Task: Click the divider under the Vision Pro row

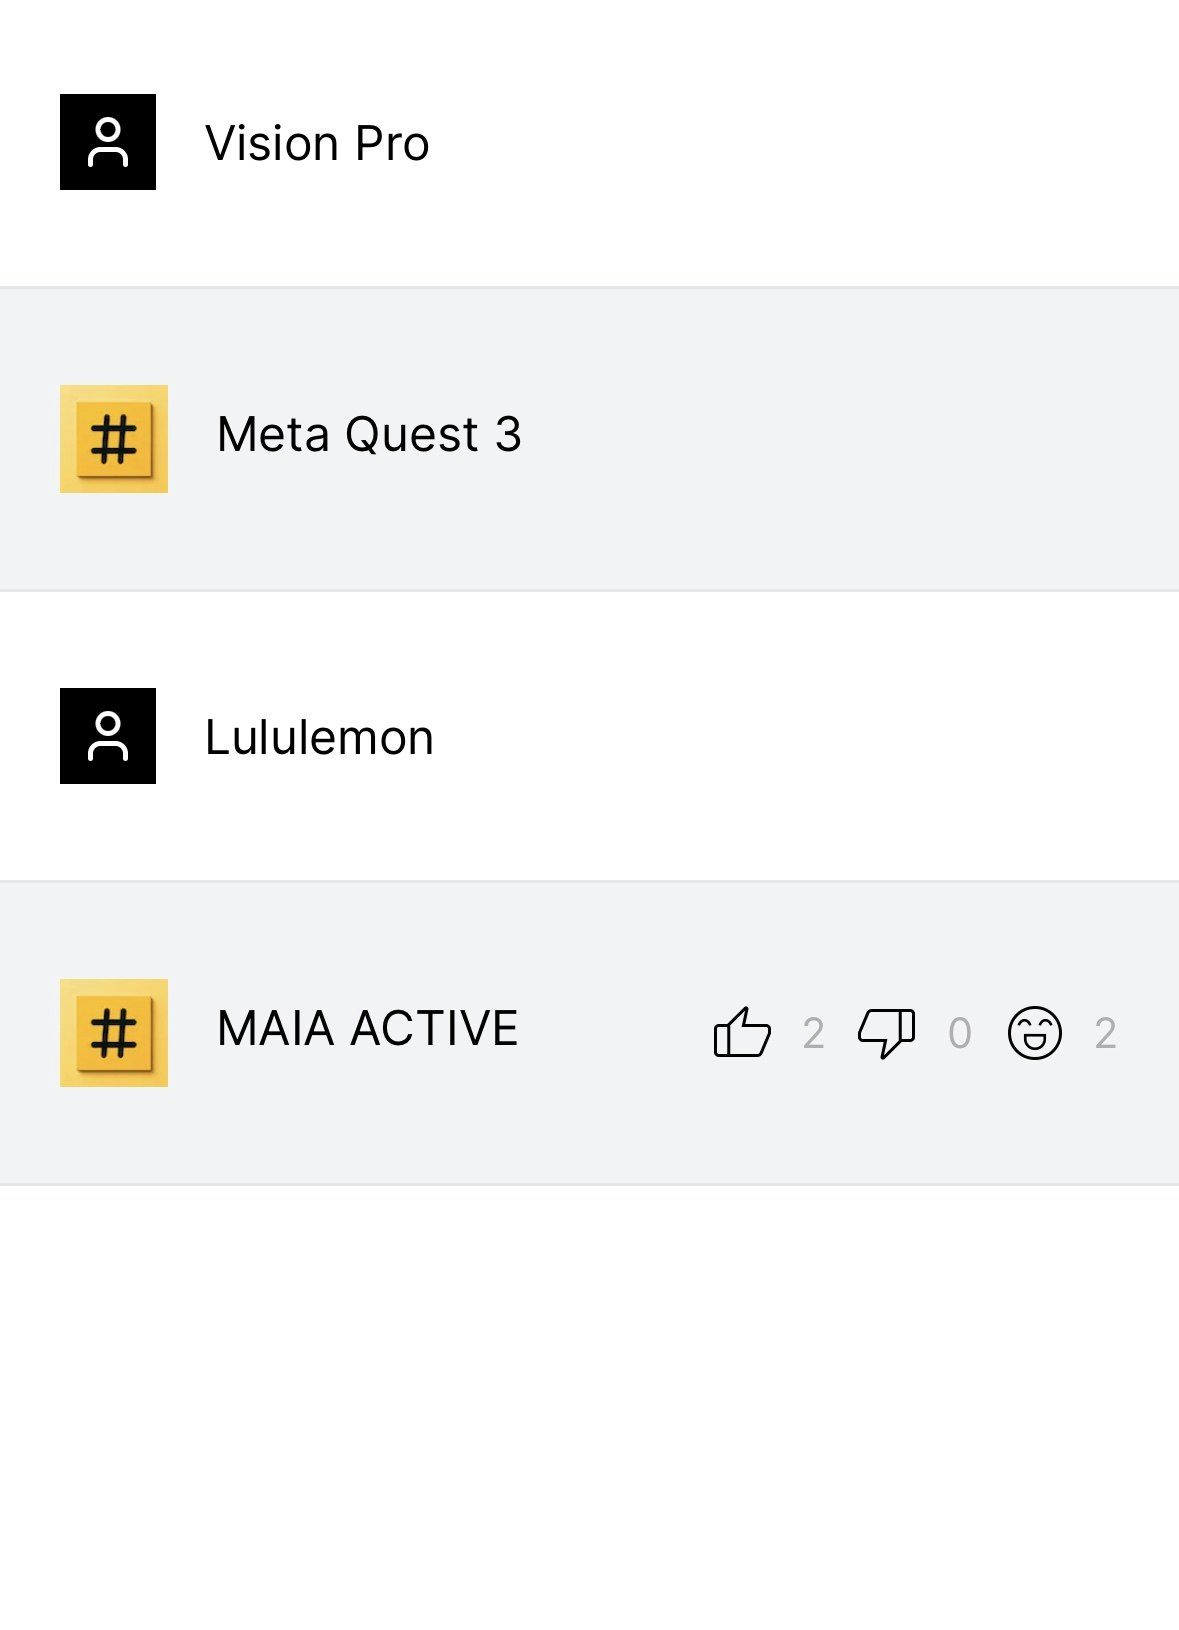Action: (x=590, y=287)
